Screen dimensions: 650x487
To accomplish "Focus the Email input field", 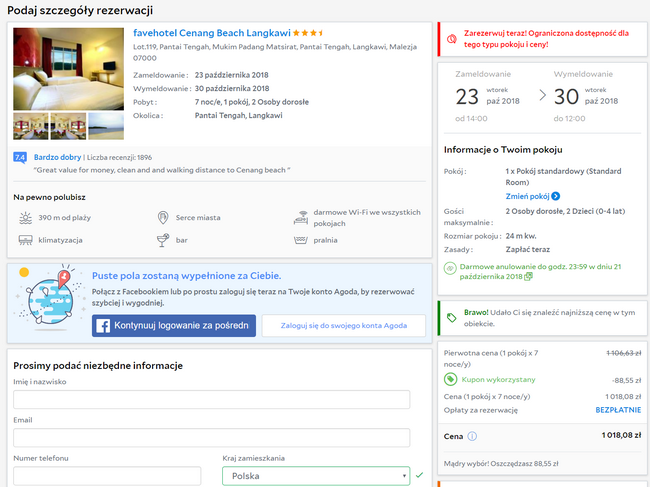I will tap(212, 438).
